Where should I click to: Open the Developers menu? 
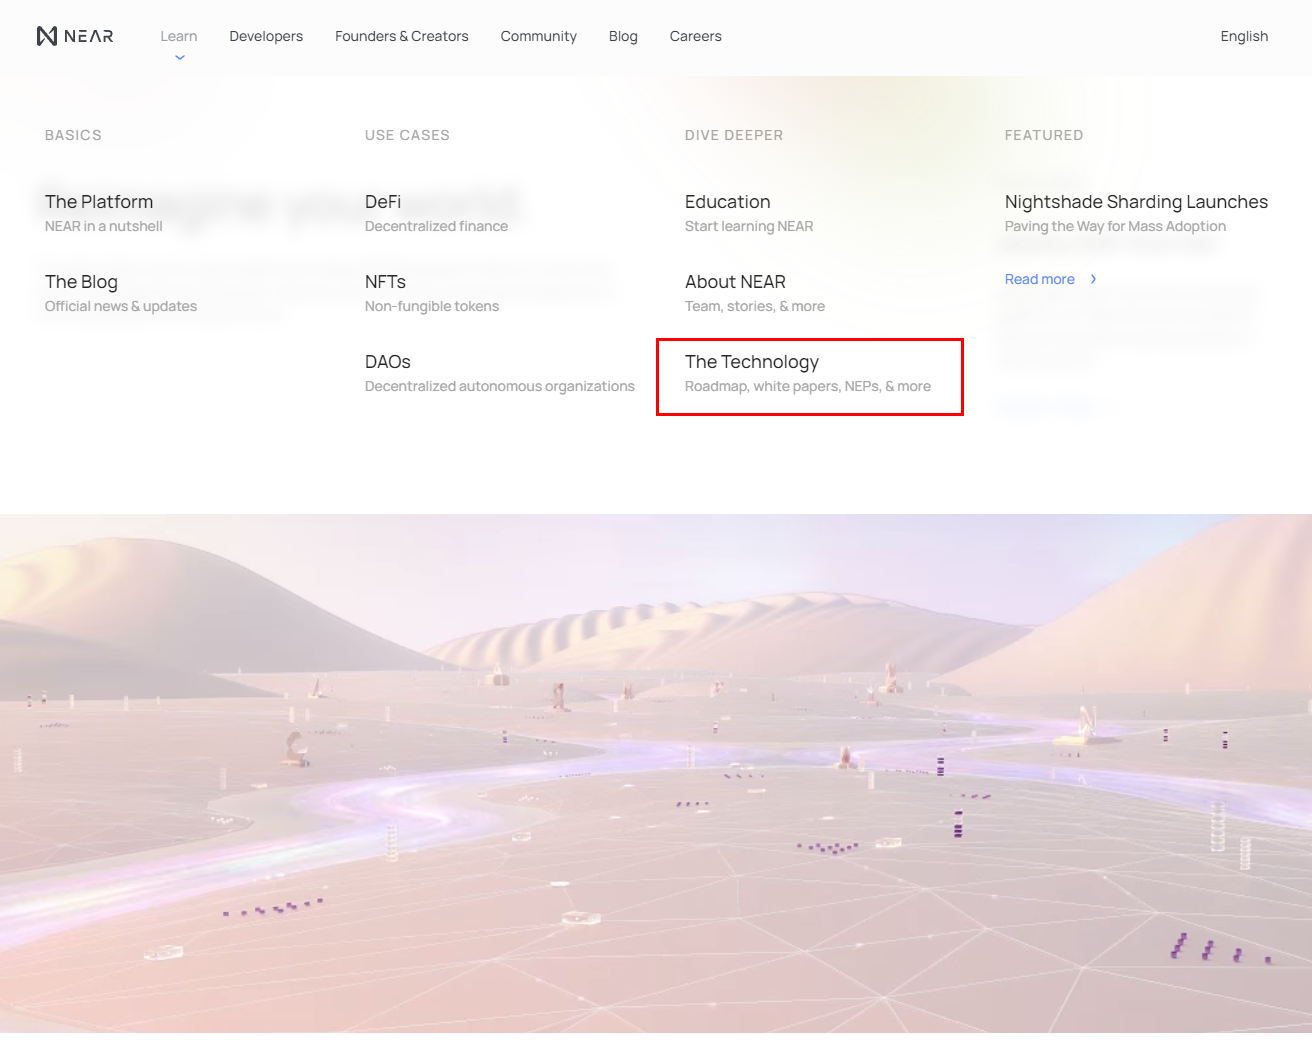coord(266,36)
